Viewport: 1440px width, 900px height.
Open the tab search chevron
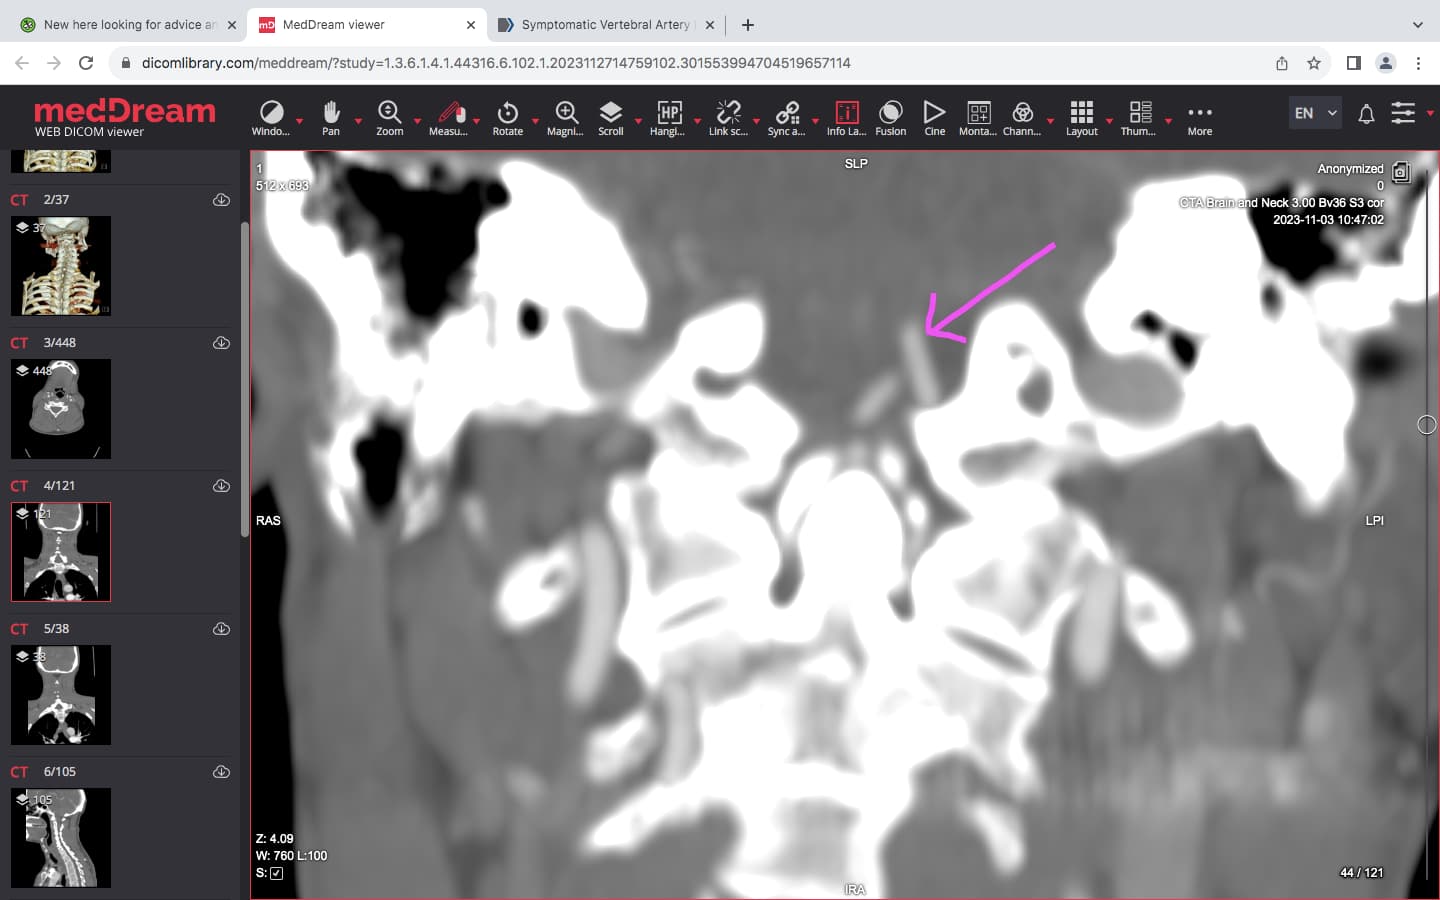1417,25
